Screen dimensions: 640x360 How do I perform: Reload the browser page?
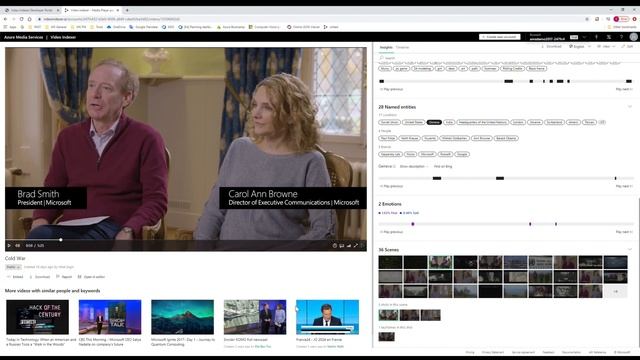click(22, 19)
